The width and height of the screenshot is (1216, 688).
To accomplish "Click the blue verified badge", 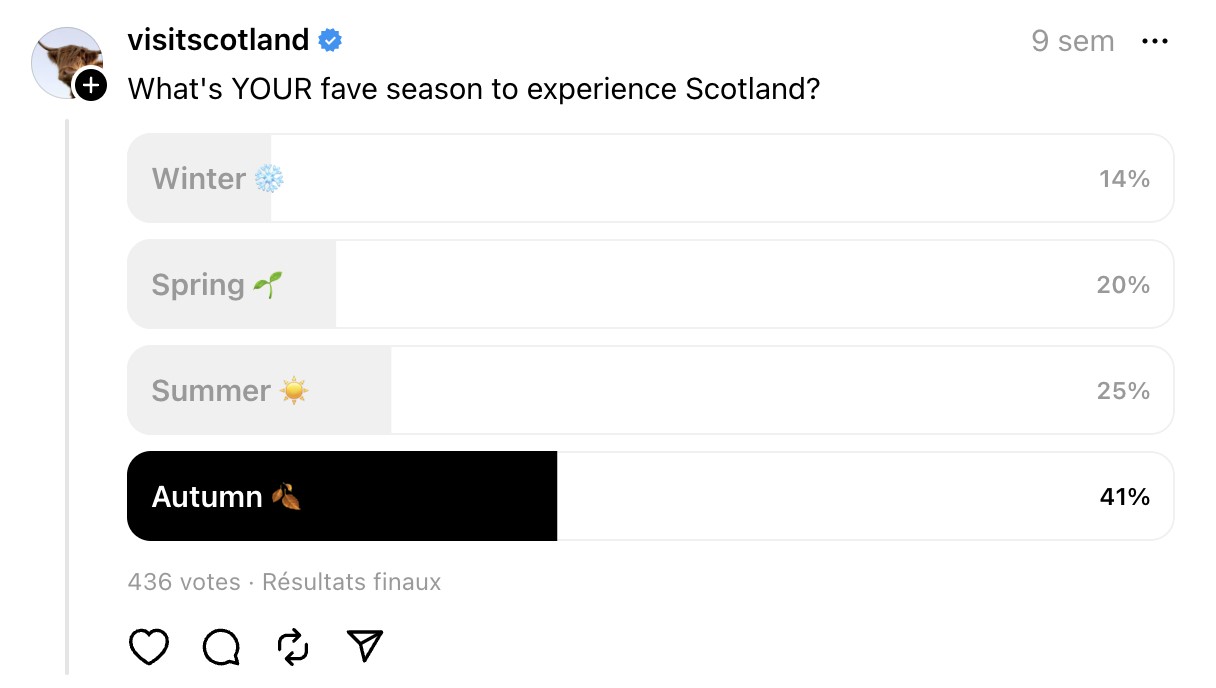I will coord(331,40).
